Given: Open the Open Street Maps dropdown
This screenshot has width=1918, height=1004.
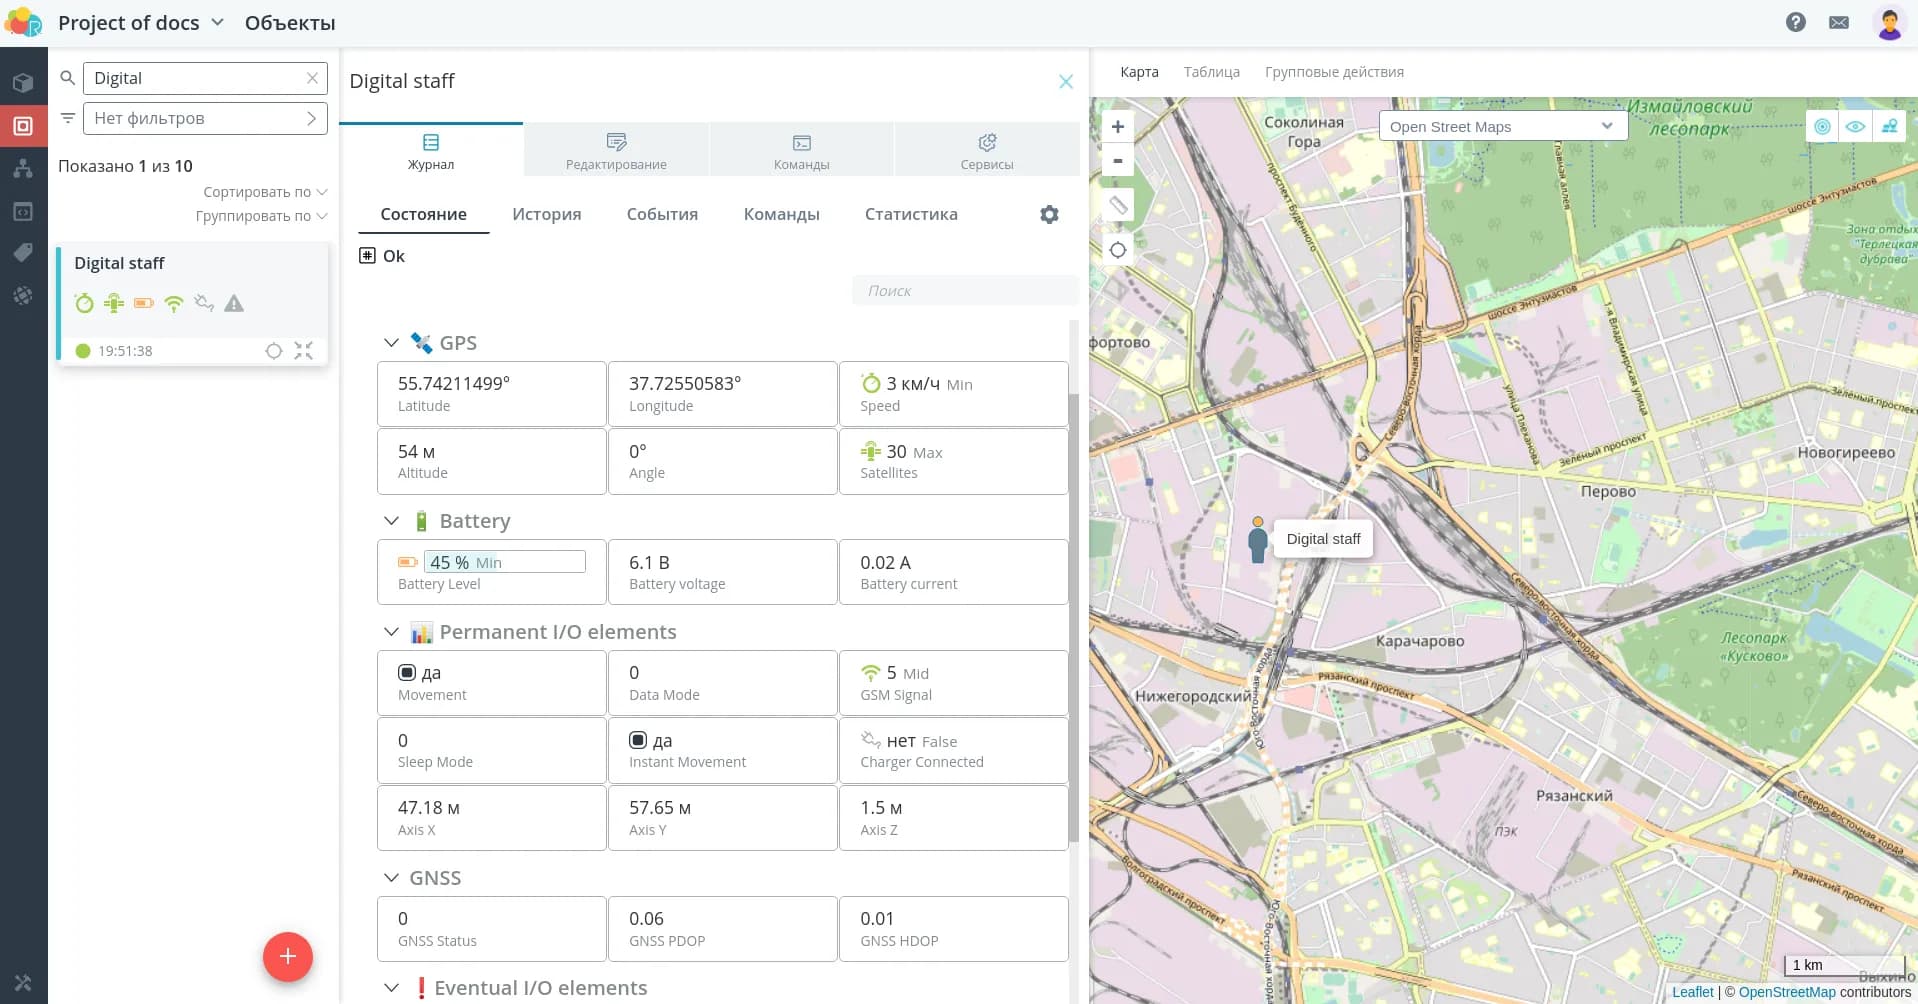Looking at the screenshot, I should (x=1502, y=127).
